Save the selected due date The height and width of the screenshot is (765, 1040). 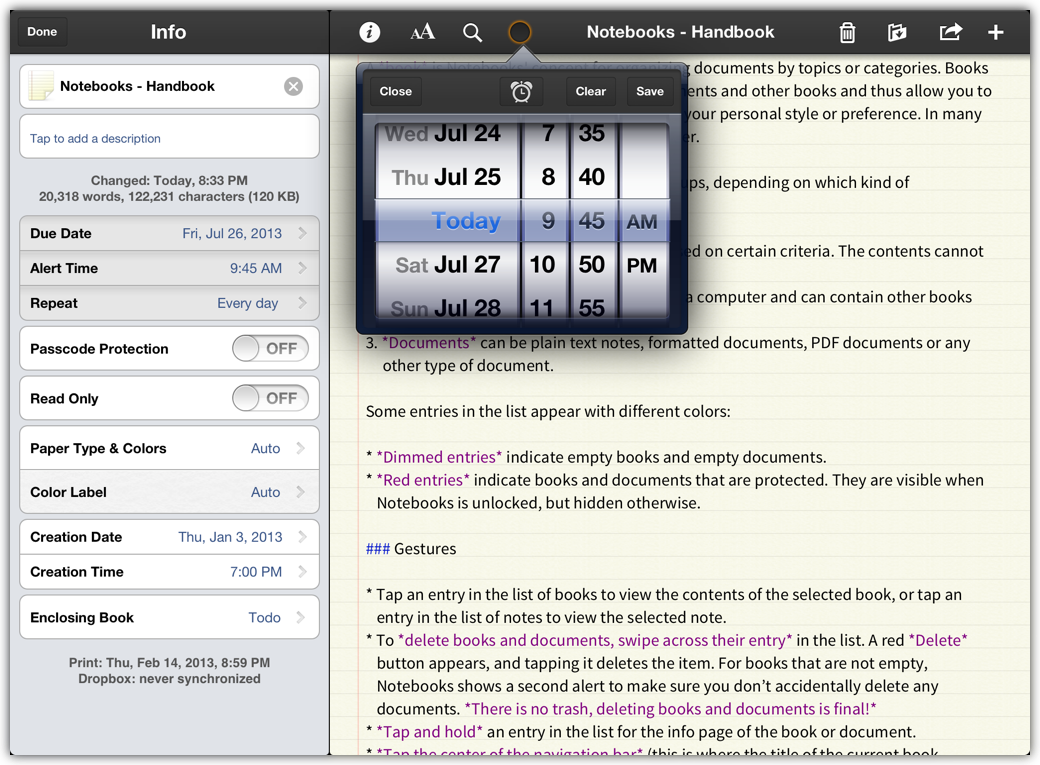coord(650,92)
